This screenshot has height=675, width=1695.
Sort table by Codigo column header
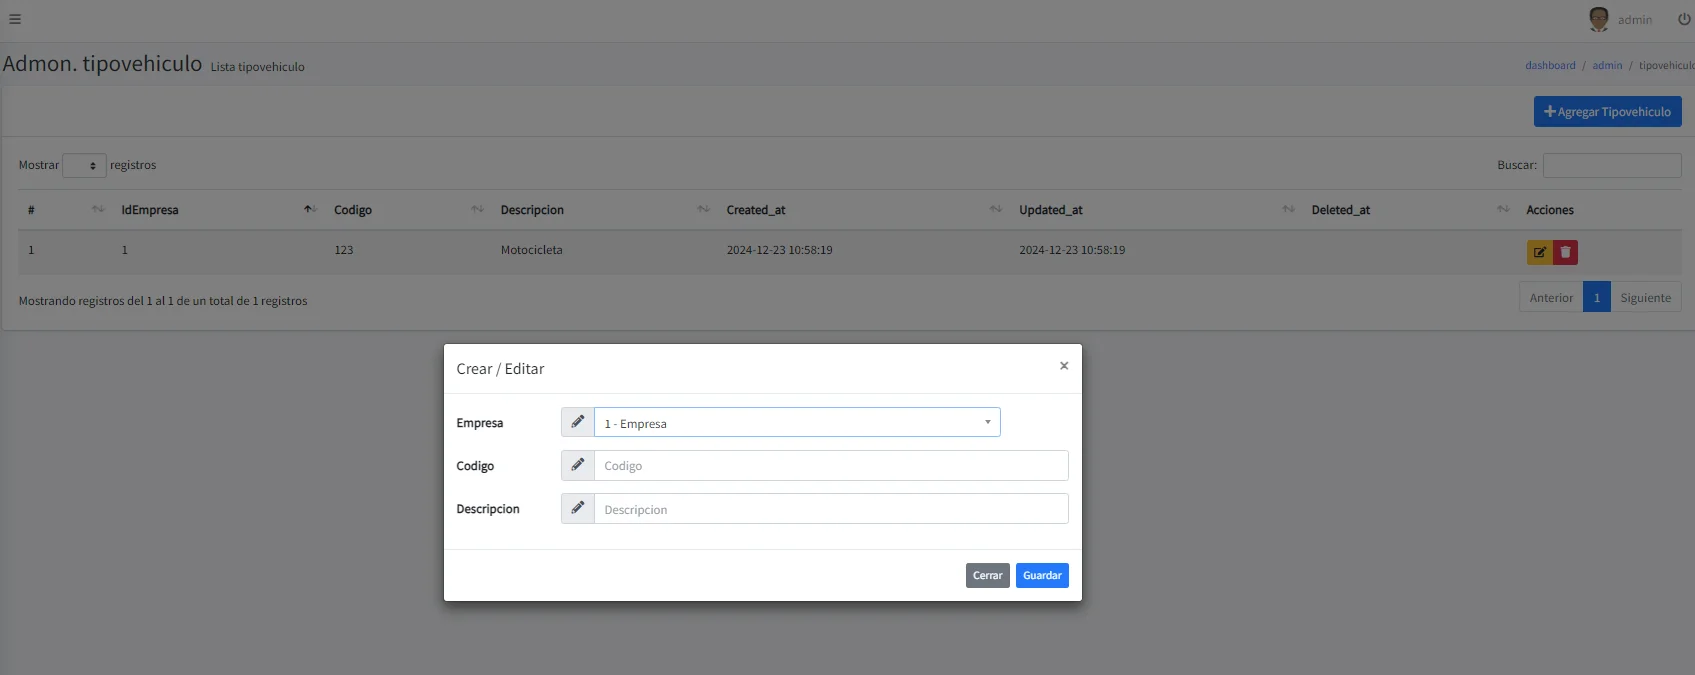point(353,210)
